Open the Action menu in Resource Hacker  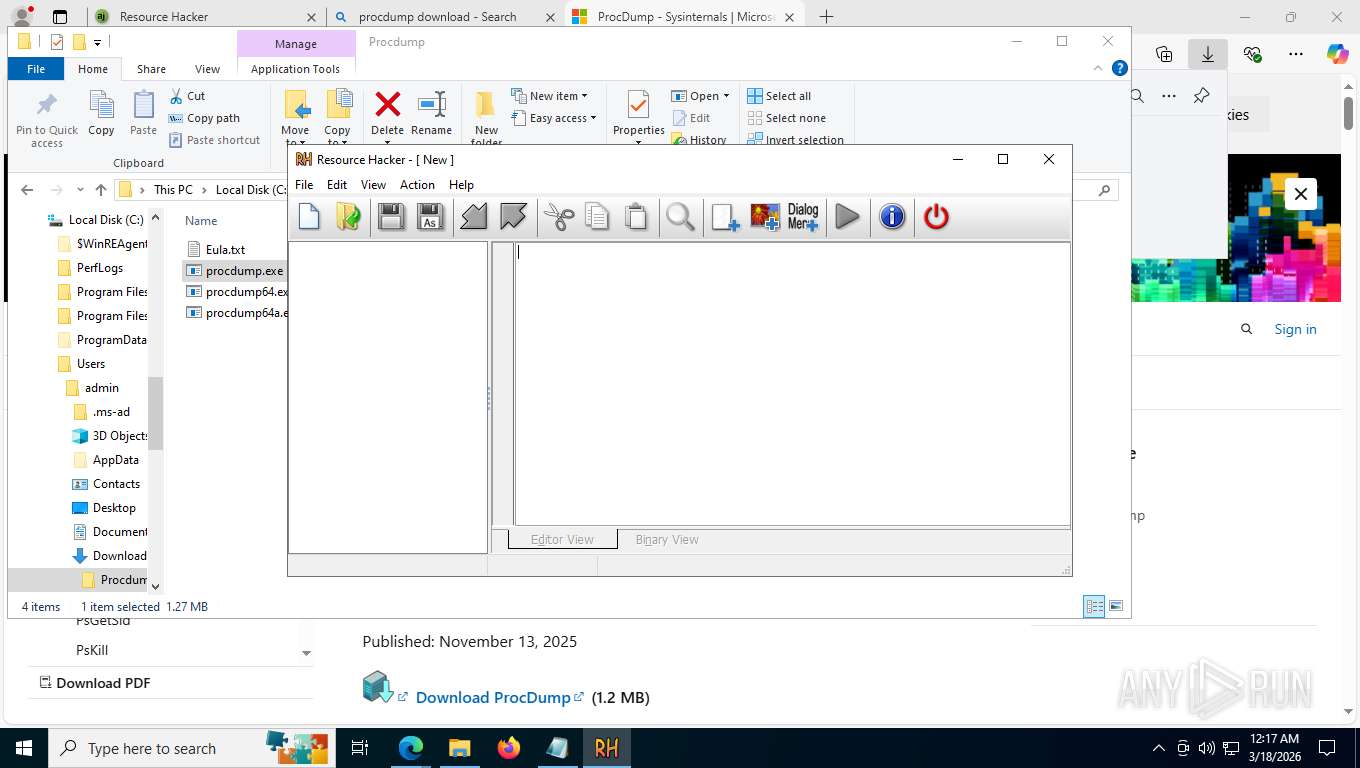(417, 185)
